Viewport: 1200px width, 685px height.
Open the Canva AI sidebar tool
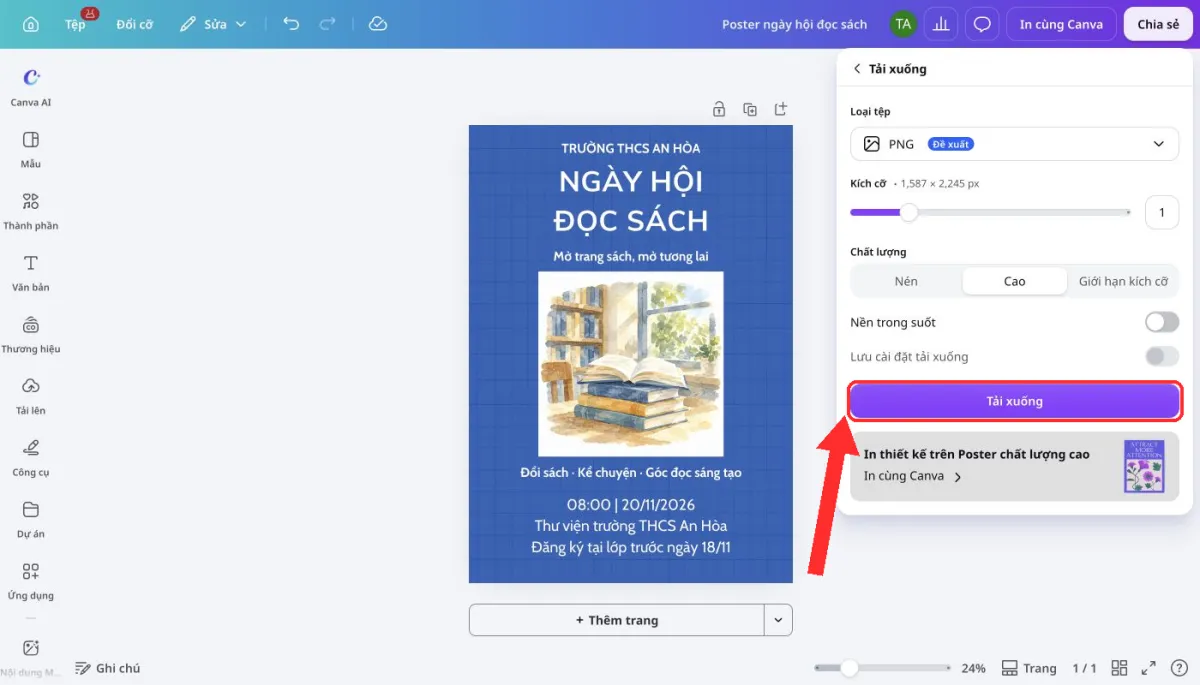pos(31,86)
